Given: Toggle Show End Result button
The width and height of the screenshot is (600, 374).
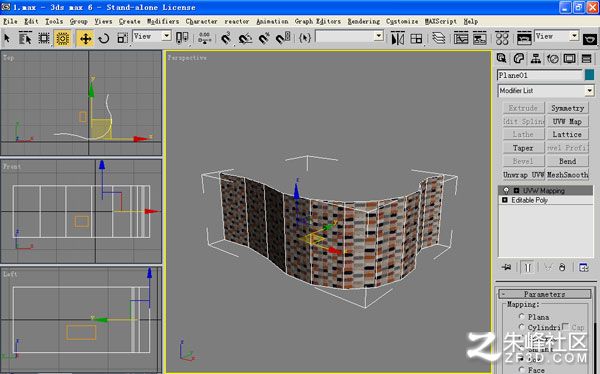Looking at the screenshot, I should (528, 267).
